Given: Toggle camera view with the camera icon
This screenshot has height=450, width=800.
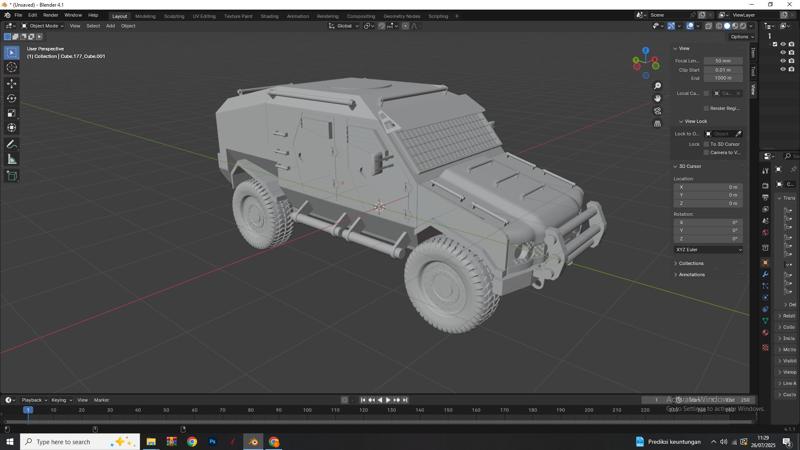Looking at the screenshot, I should (x=658, y=111).
